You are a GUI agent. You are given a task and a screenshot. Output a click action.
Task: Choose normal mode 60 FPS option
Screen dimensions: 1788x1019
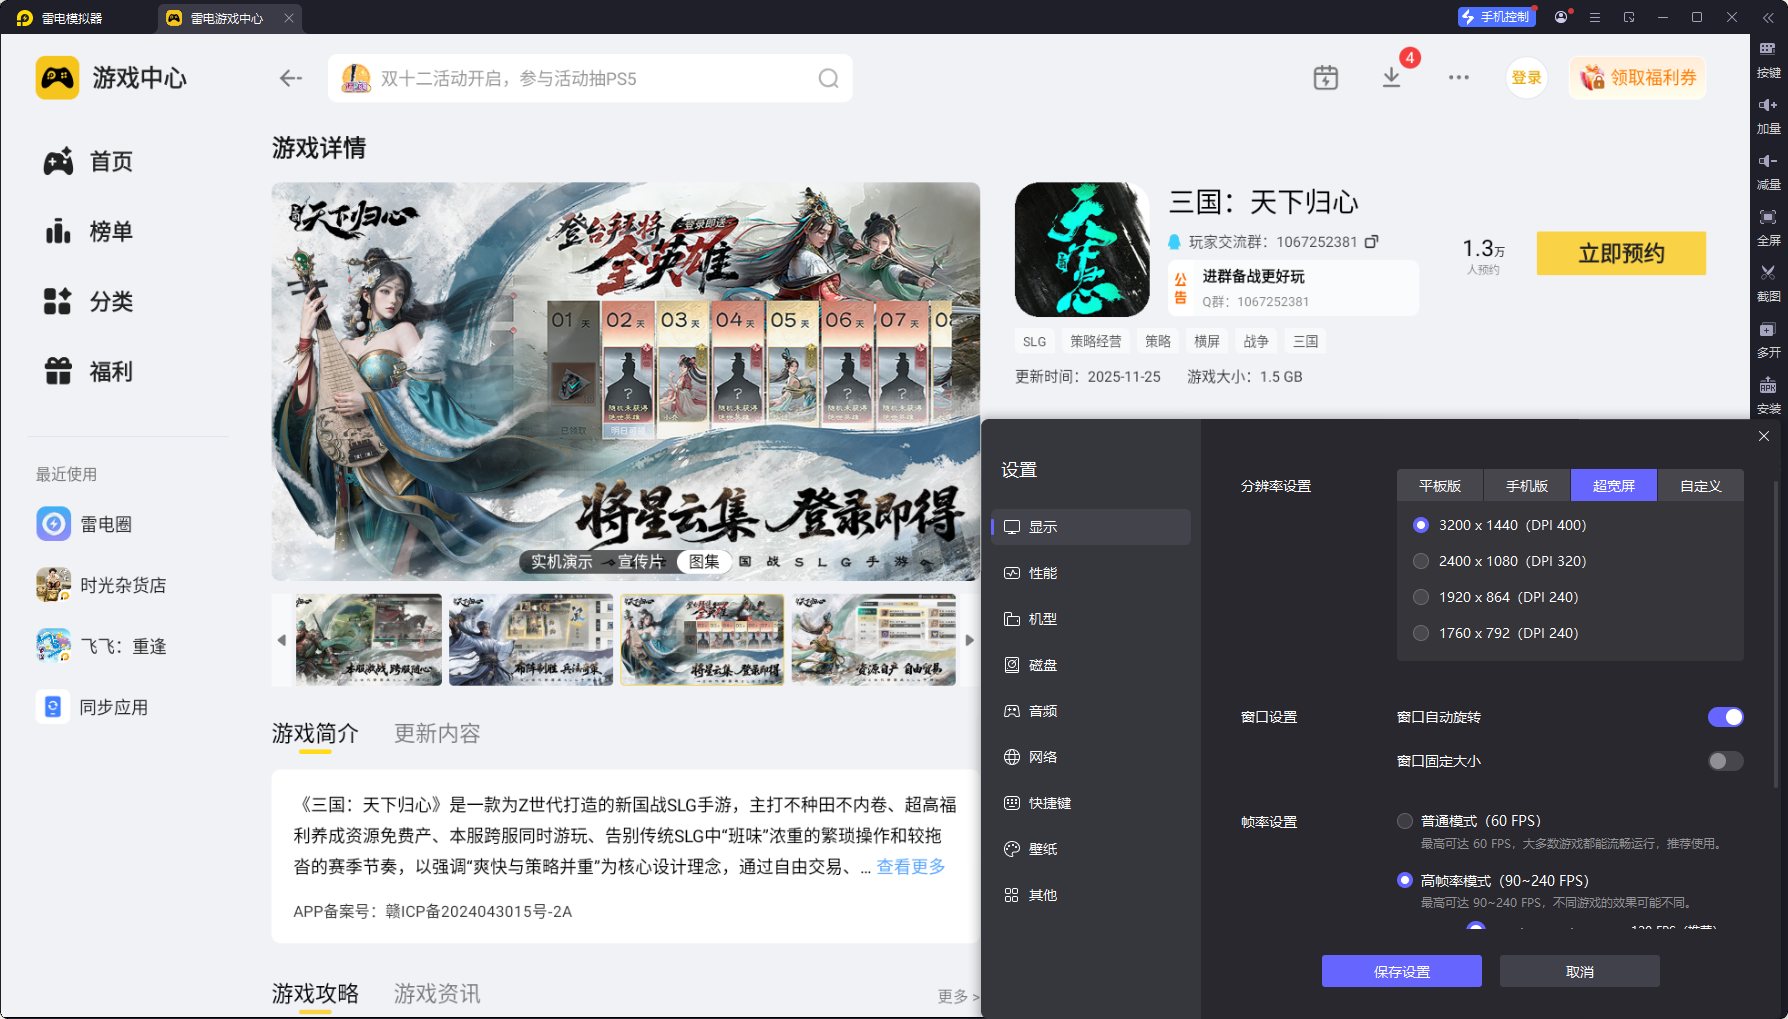(1405, 821)
